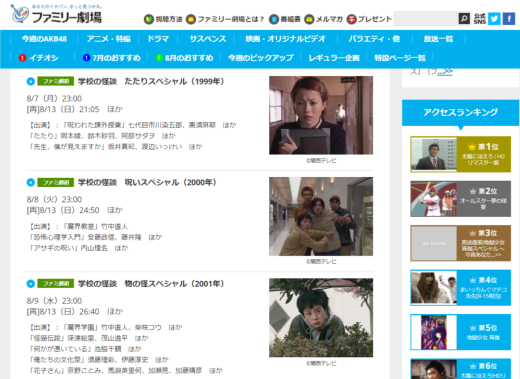
Task: Open the 物の怪スペシャル thumbnail image
Action: pyautogui.click(x=321, y=318)
